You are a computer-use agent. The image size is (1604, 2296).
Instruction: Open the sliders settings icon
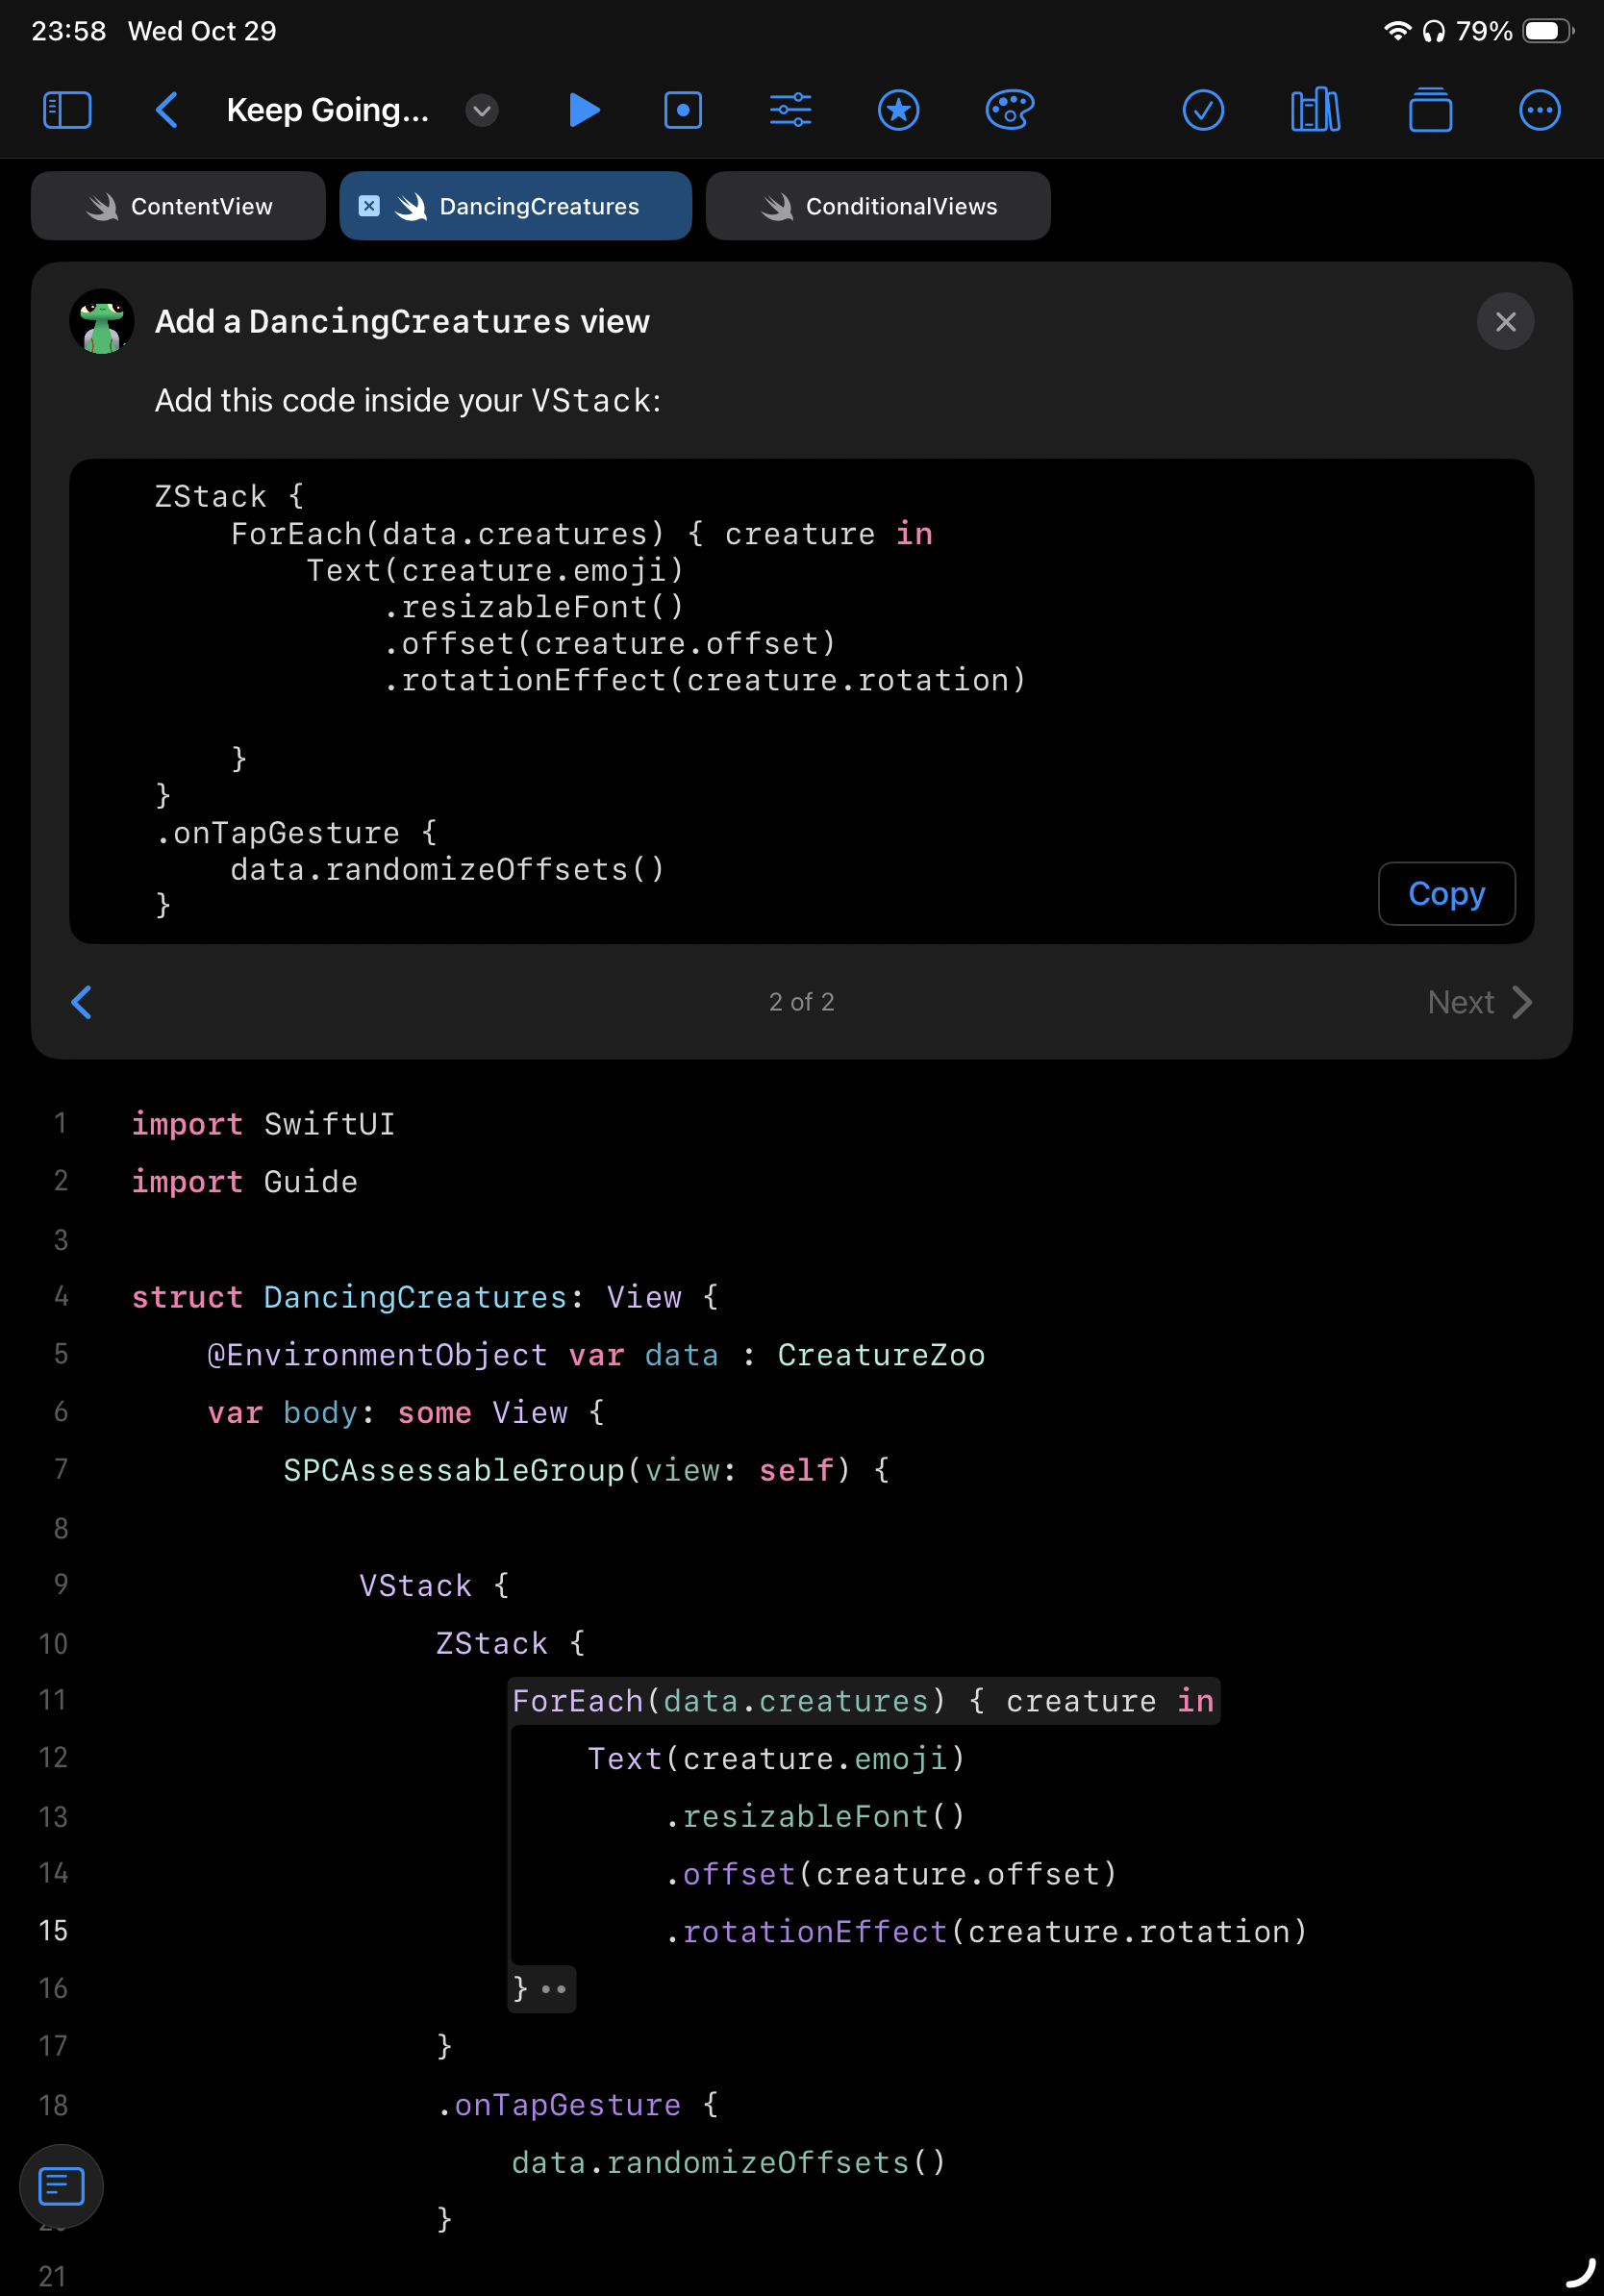pyautogui.click(x=790, y=110)
